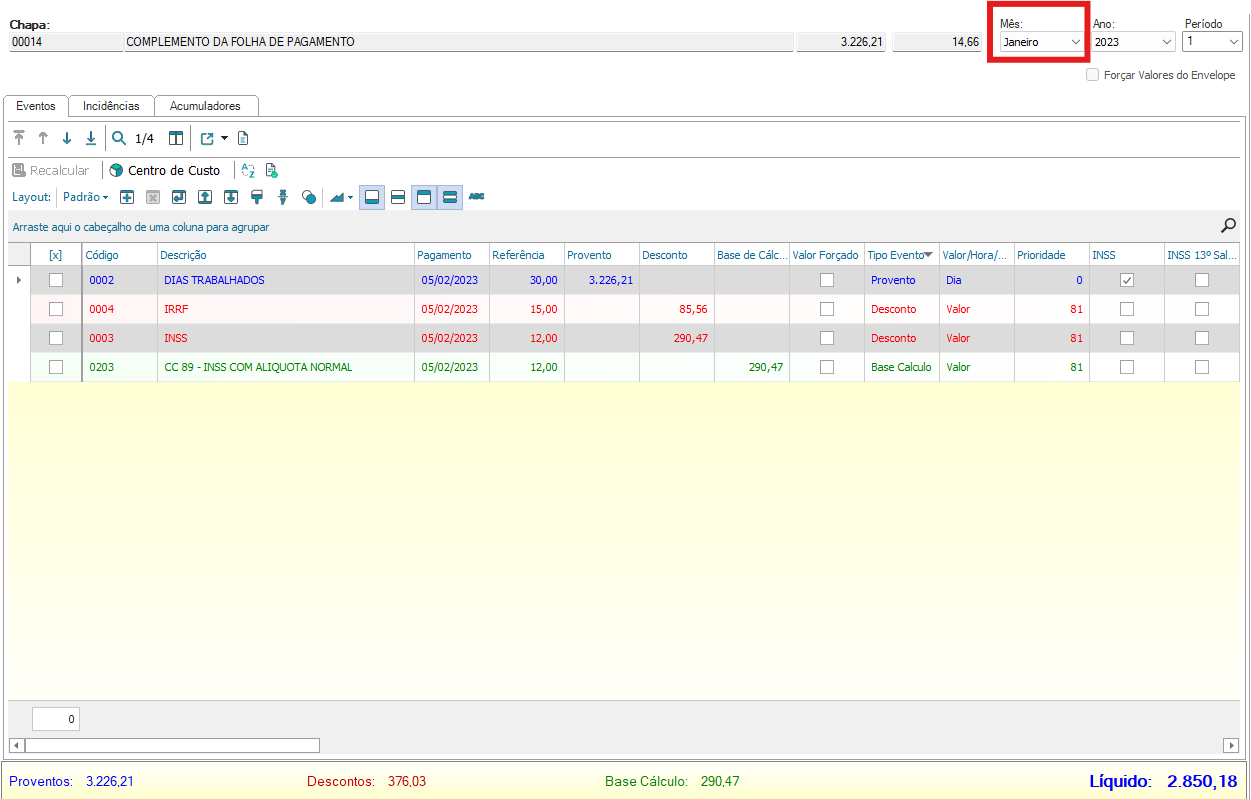Click the horizontal scrollbar right arrow

coord(1231,745)
